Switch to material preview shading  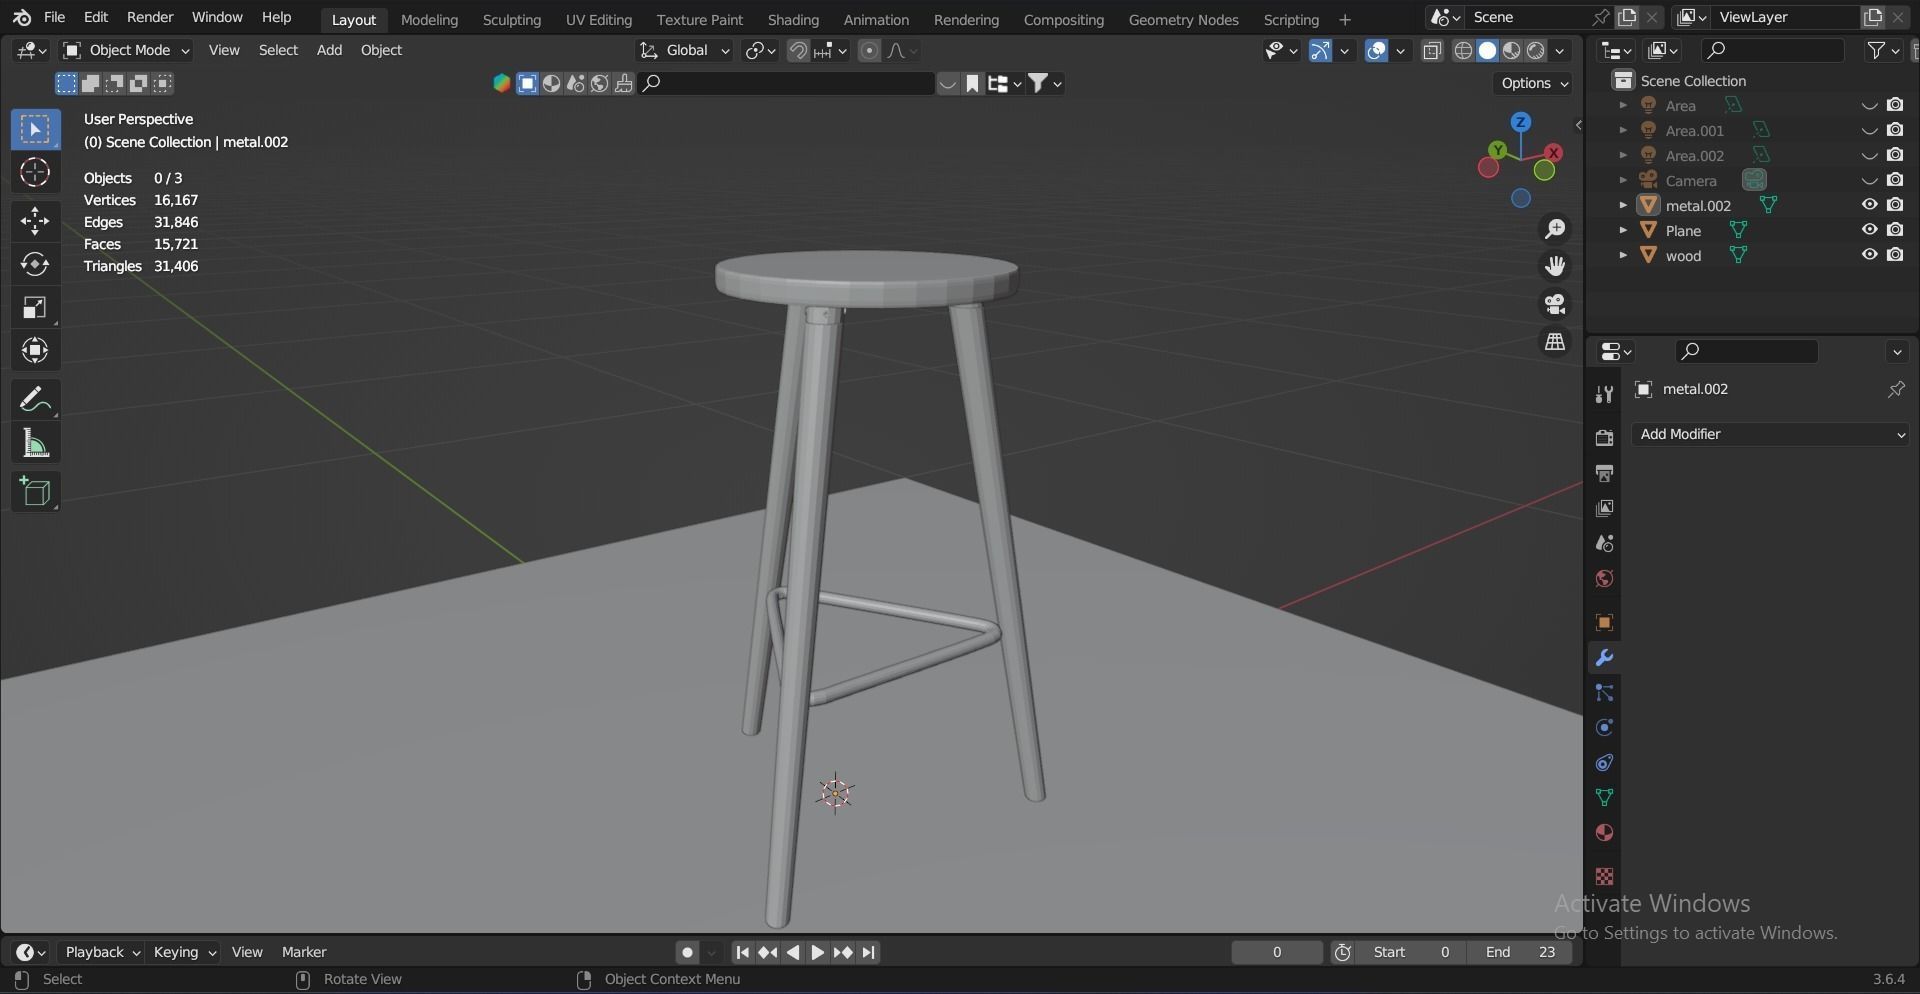pos(1512,51)
